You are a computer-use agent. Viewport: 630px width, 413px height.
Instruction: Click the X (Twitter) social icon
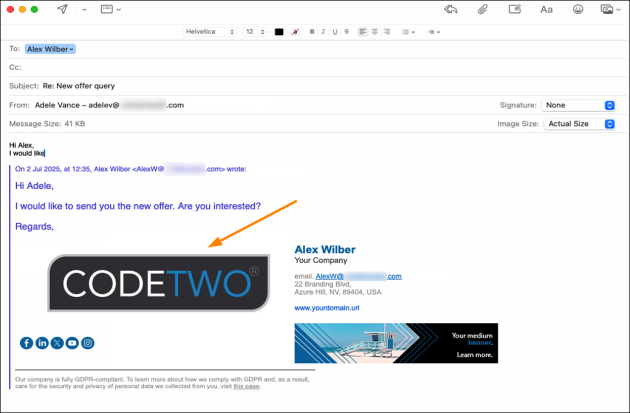coord(57,343)
